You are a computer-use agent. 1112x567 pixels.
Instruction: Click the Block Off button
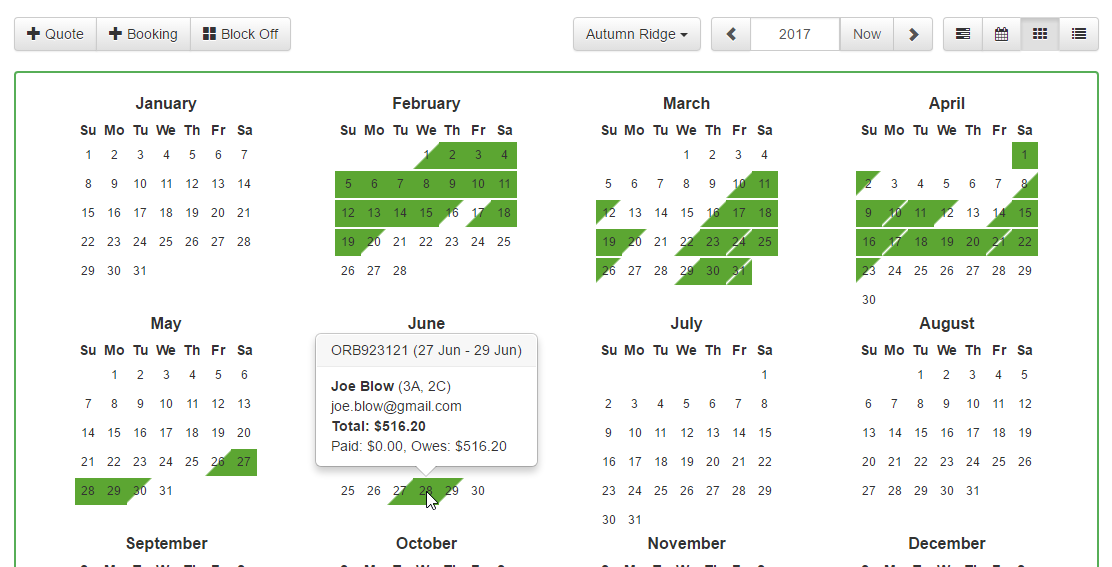point(240,34)
